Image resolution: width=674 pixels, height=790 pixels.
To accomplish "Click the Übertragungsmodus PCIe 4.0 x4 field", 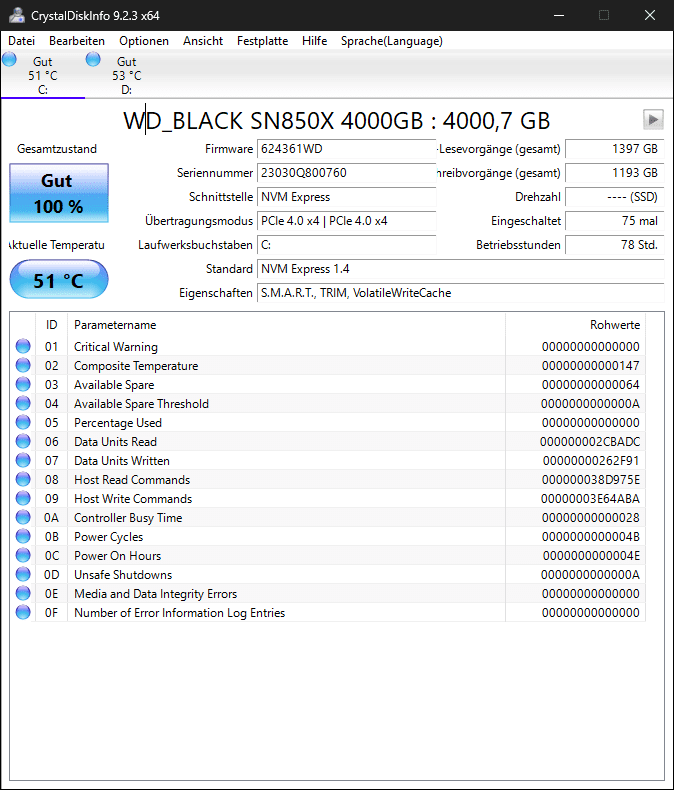I will 347,221.
